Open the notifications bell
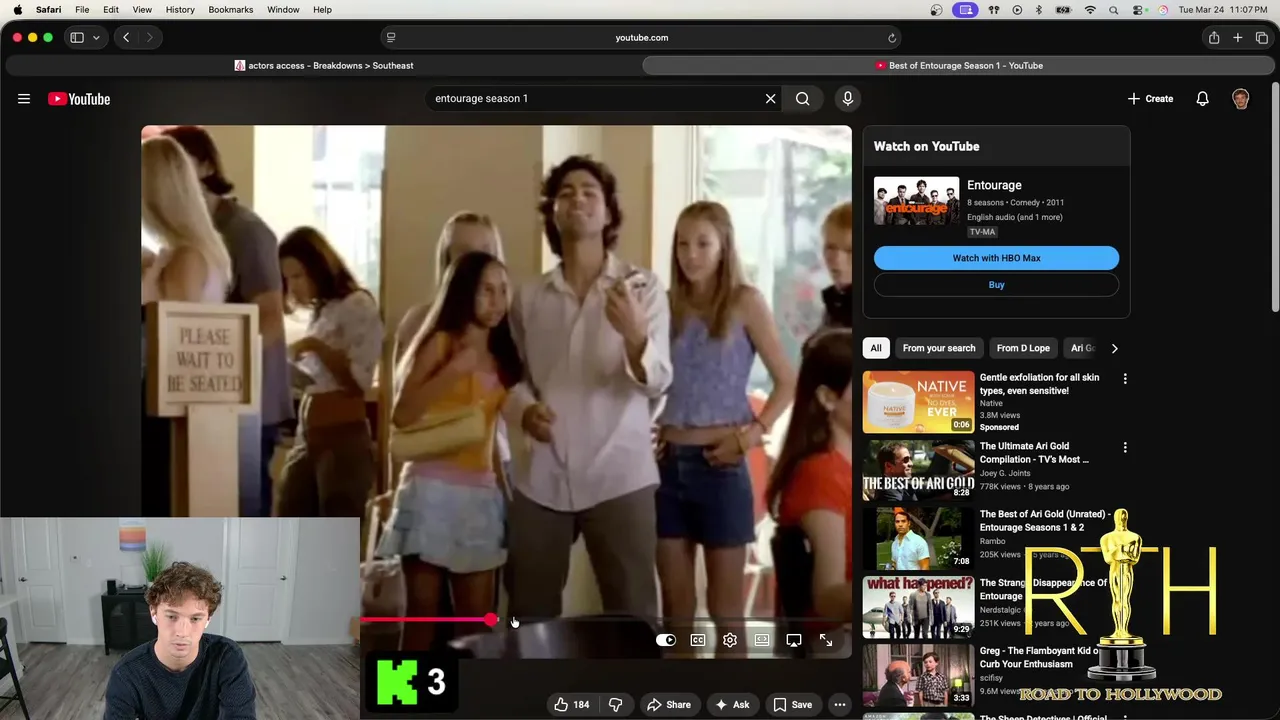The height and width of the screenshot is (720, 1280). click(x=1203, y=99)
